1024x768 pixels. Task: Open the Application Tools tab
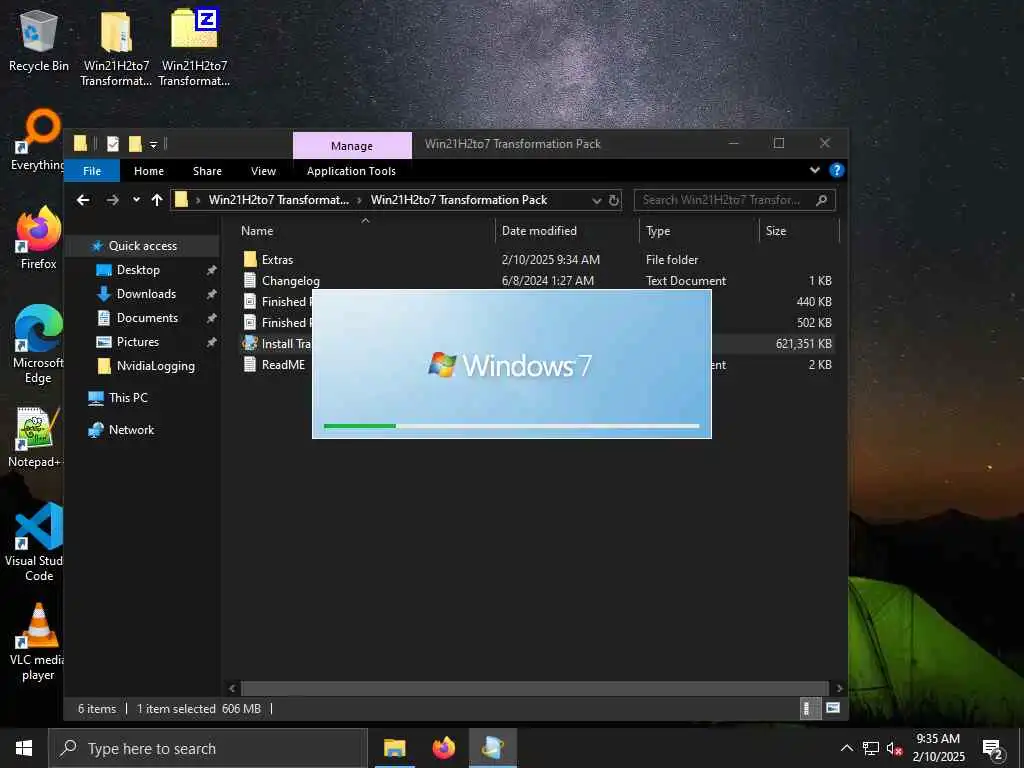[351, 171]
